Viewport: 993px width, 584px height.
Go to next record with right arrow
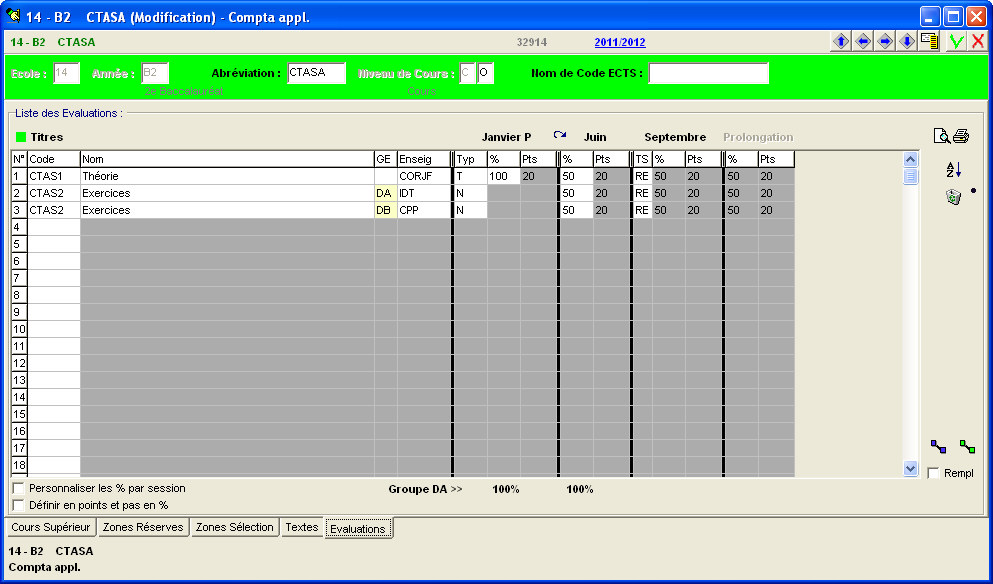point(885,42)
